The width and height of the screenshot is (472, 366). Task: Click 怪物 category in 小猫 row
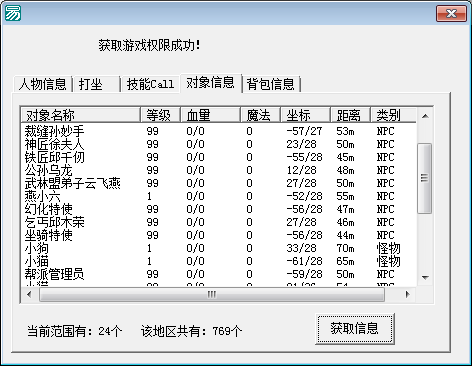pos(388,261)
